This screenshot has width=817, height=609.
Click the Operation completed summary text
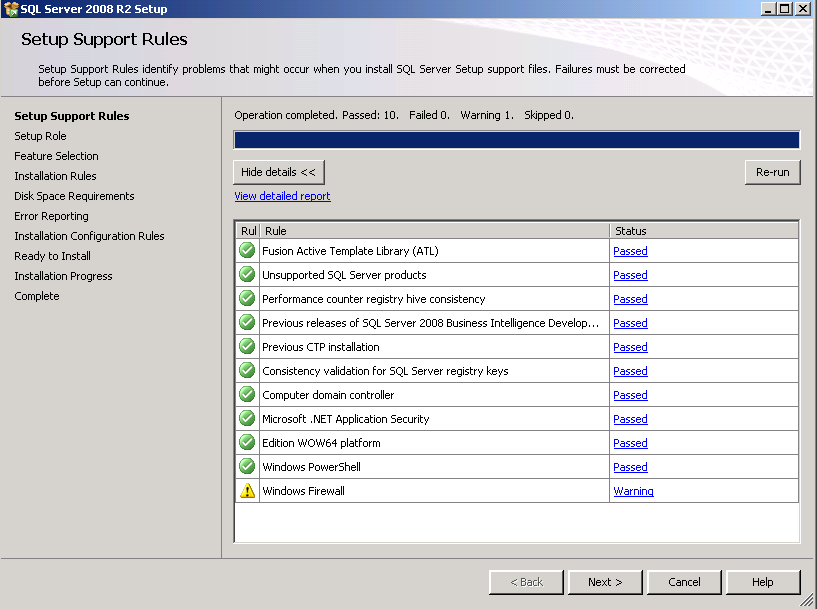(404, 115)
